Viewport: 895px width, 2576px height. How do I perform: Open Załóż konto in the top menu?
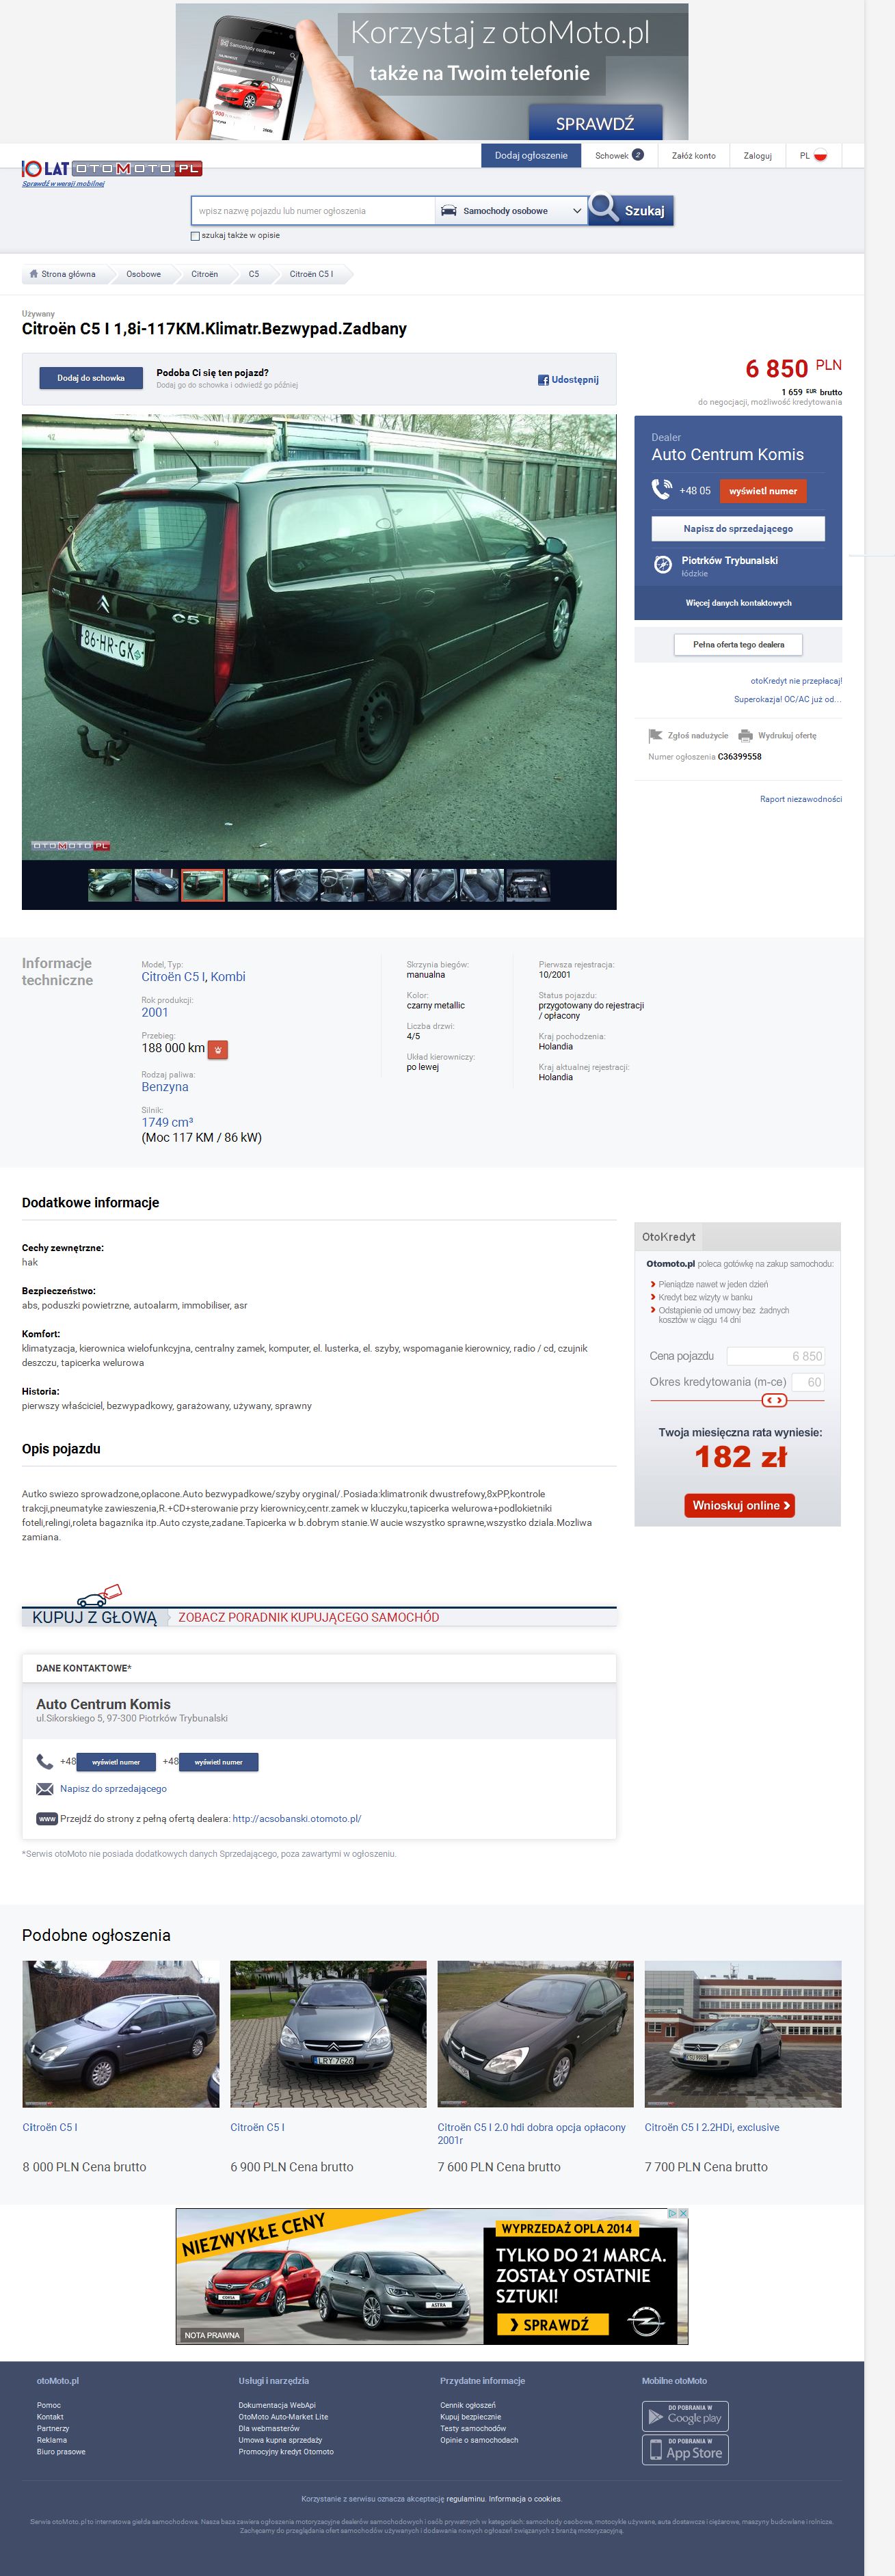(694, 156)
